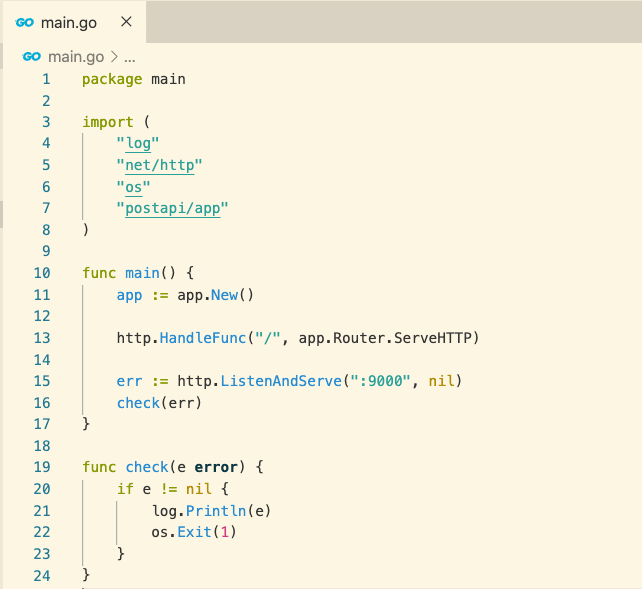Screen dimensions: 642x589
Task: Click 'check(err)' call on line 16
Action: [159, 403]
